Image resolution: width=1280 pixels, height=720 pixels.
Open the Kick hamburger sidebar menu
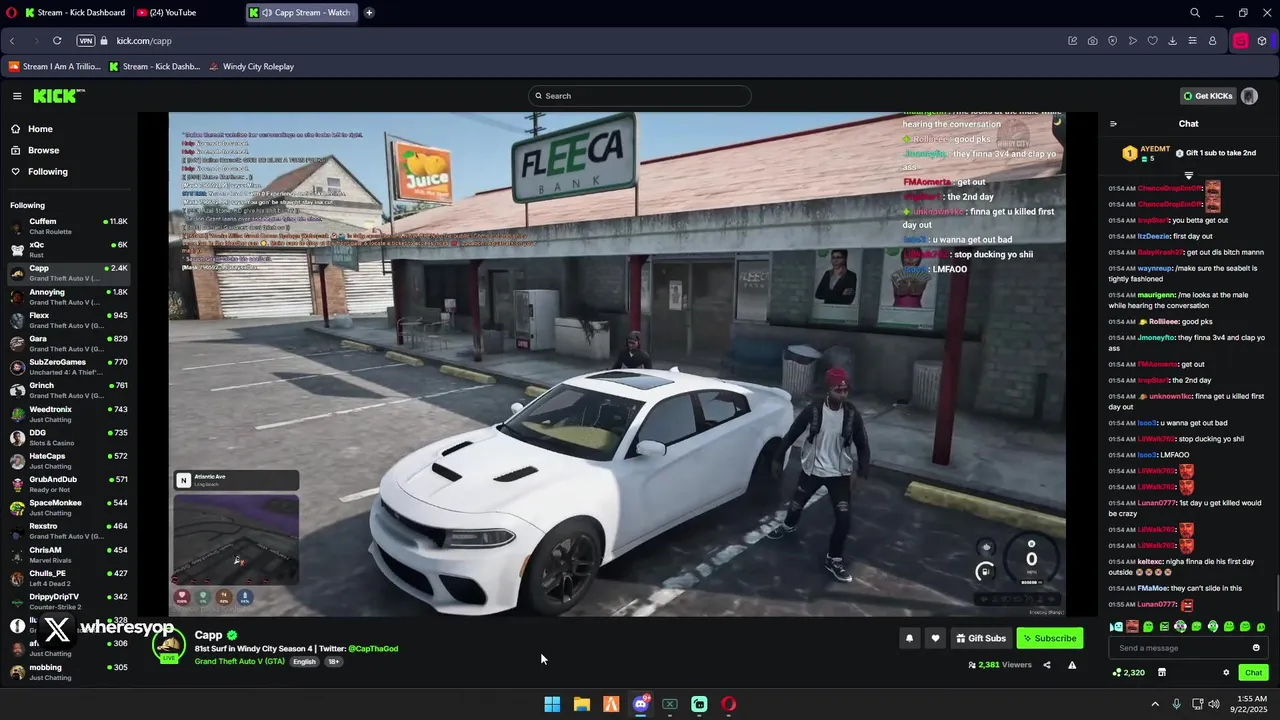(x=17, y=96)
